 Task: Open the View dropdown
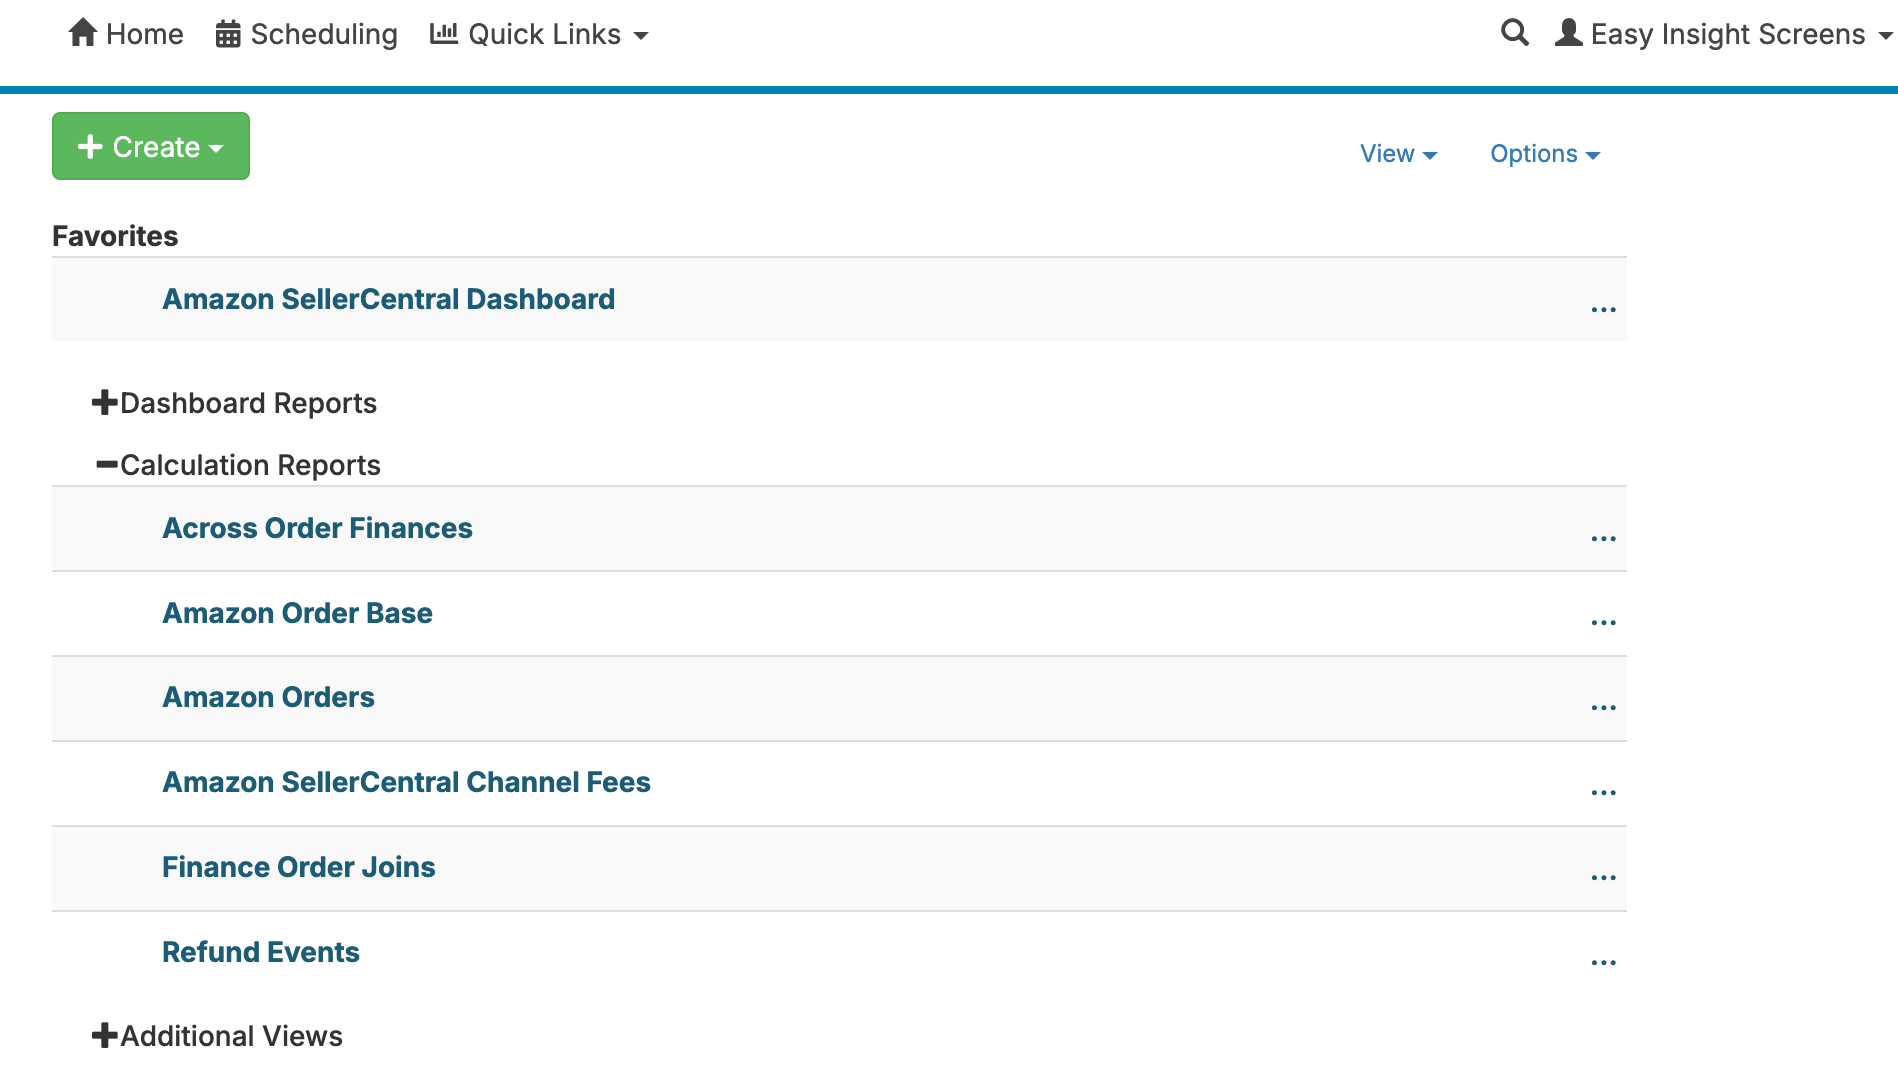[x=1397, y=153]
